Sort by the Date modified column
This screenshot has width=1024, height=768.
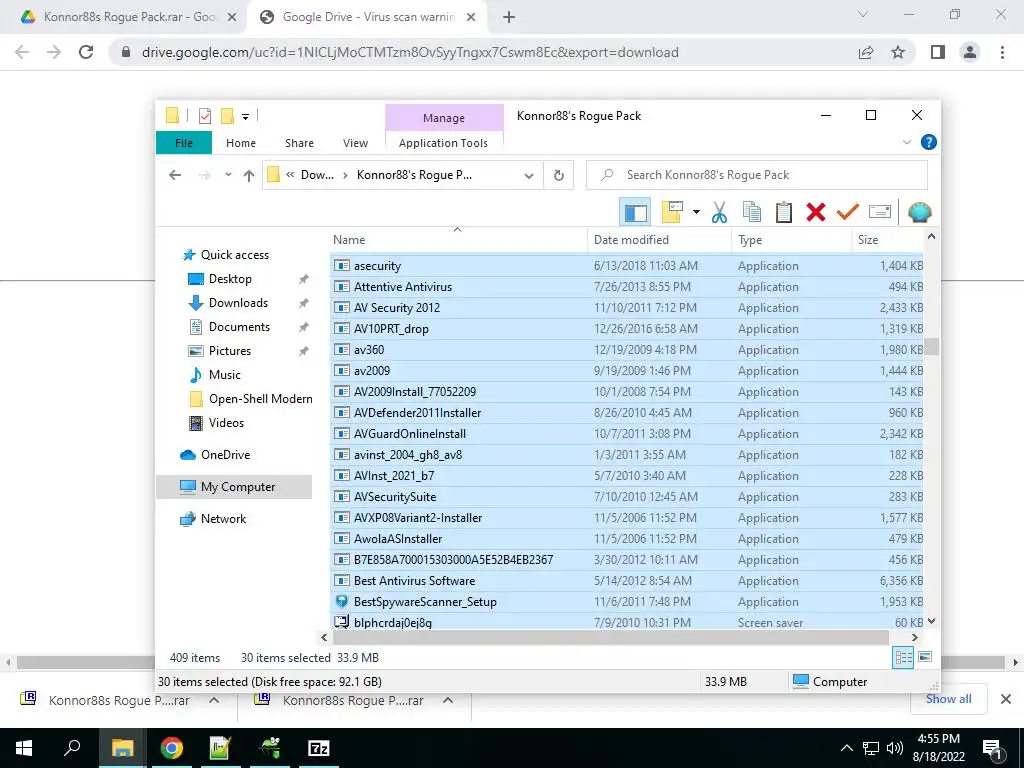(x=659, y=240)
